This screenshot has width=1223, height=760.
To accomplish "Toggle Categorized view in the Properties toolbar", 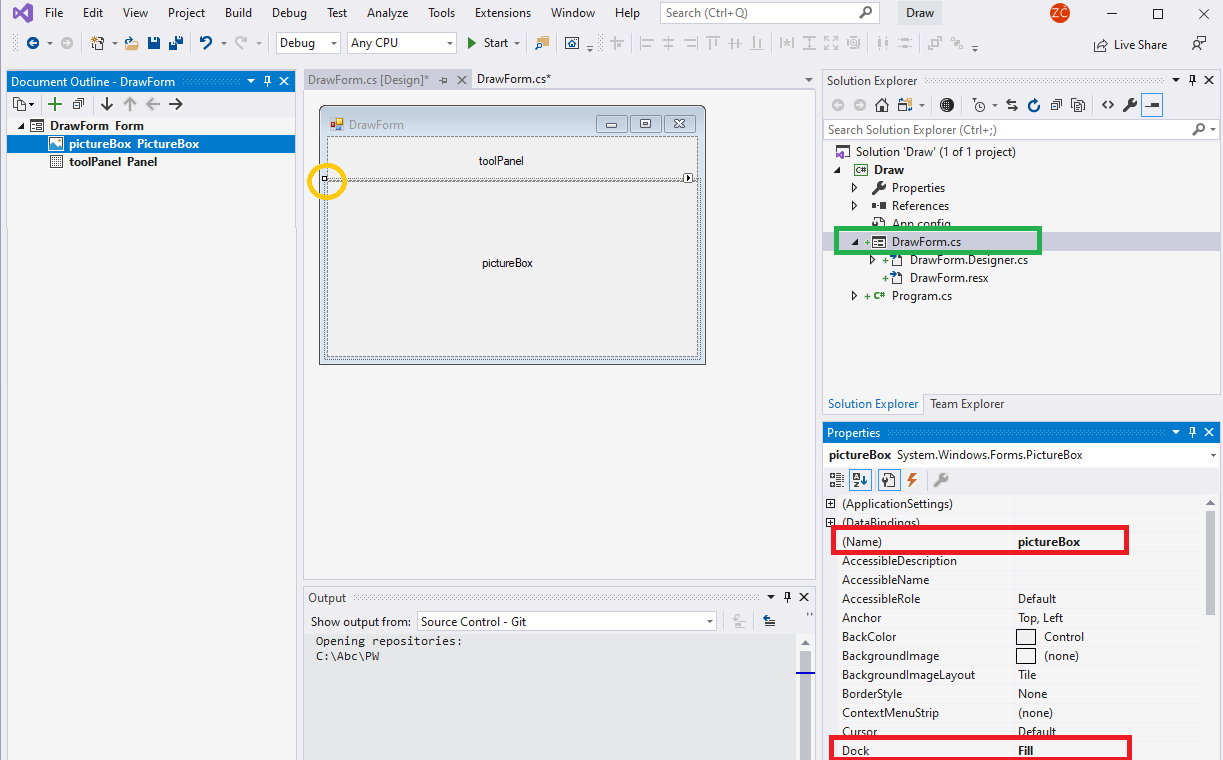I will tap(837, 480).
